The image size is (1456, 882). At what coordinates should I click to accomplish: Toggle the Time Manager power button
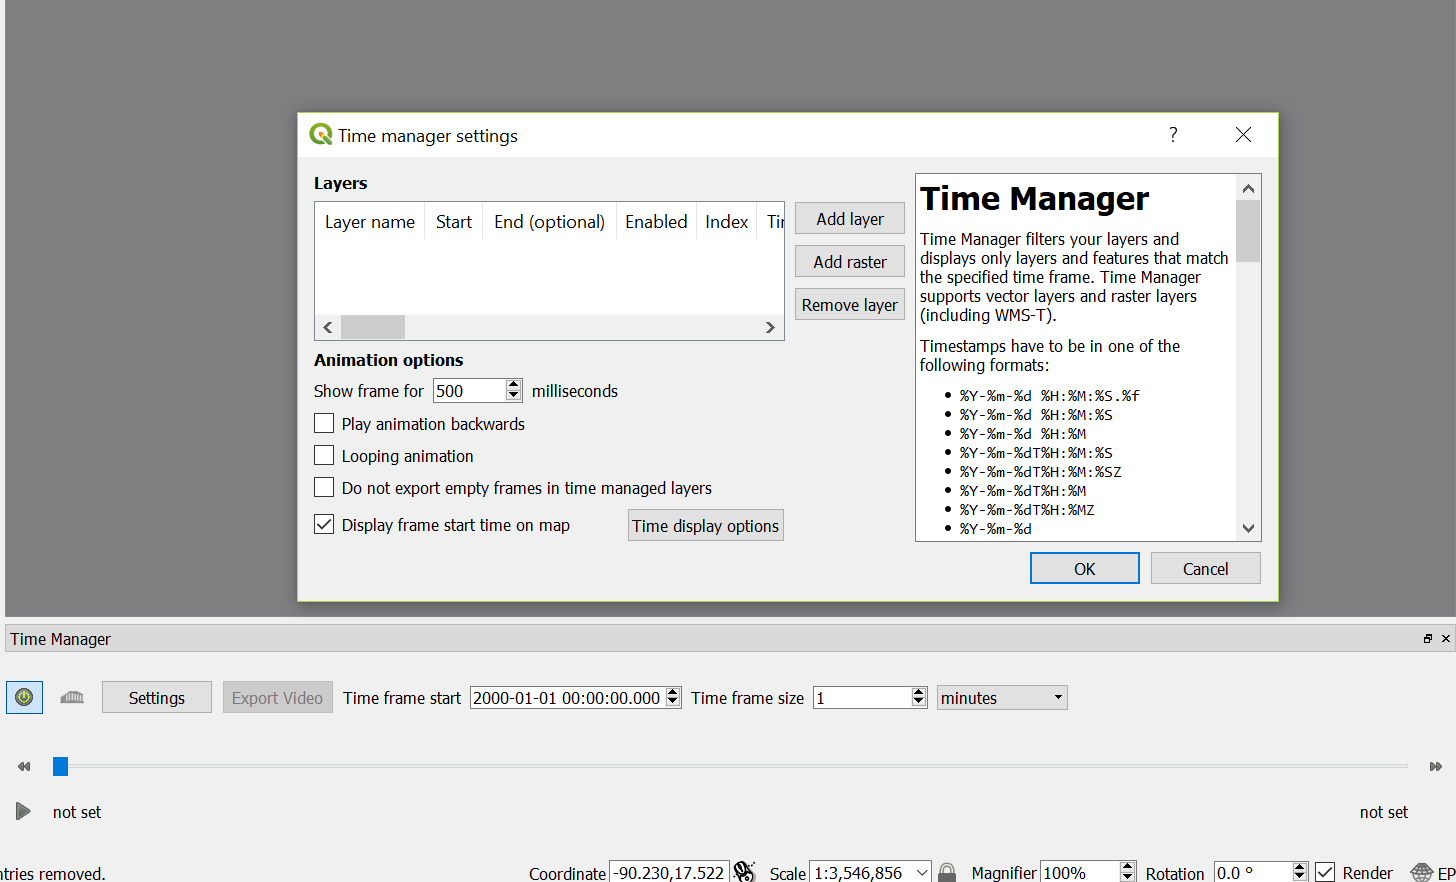pos(24,697)
